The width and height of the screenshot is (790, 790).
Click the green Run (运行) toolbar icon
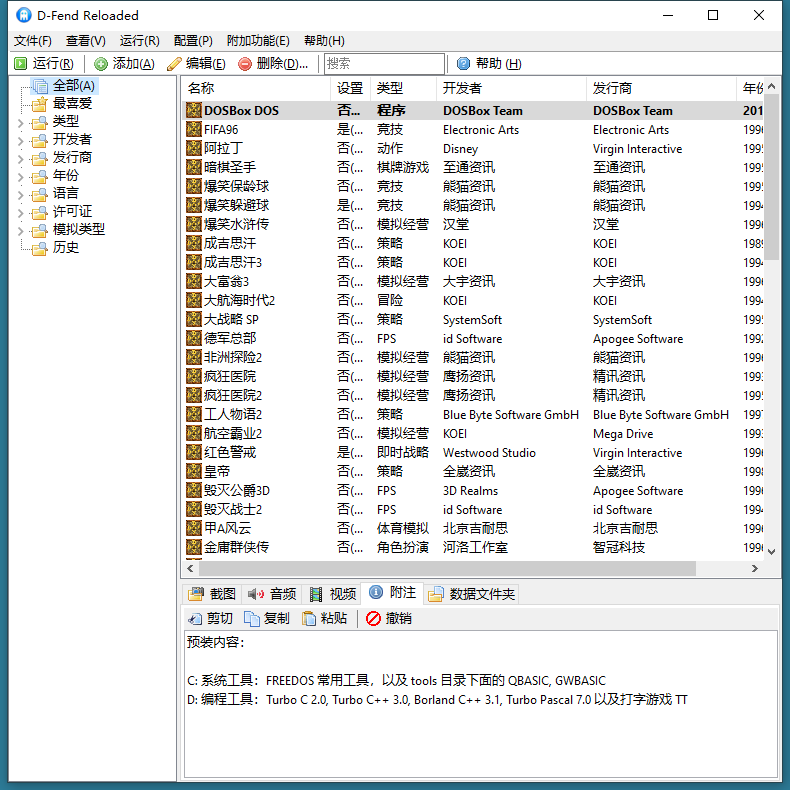(21, 64)
